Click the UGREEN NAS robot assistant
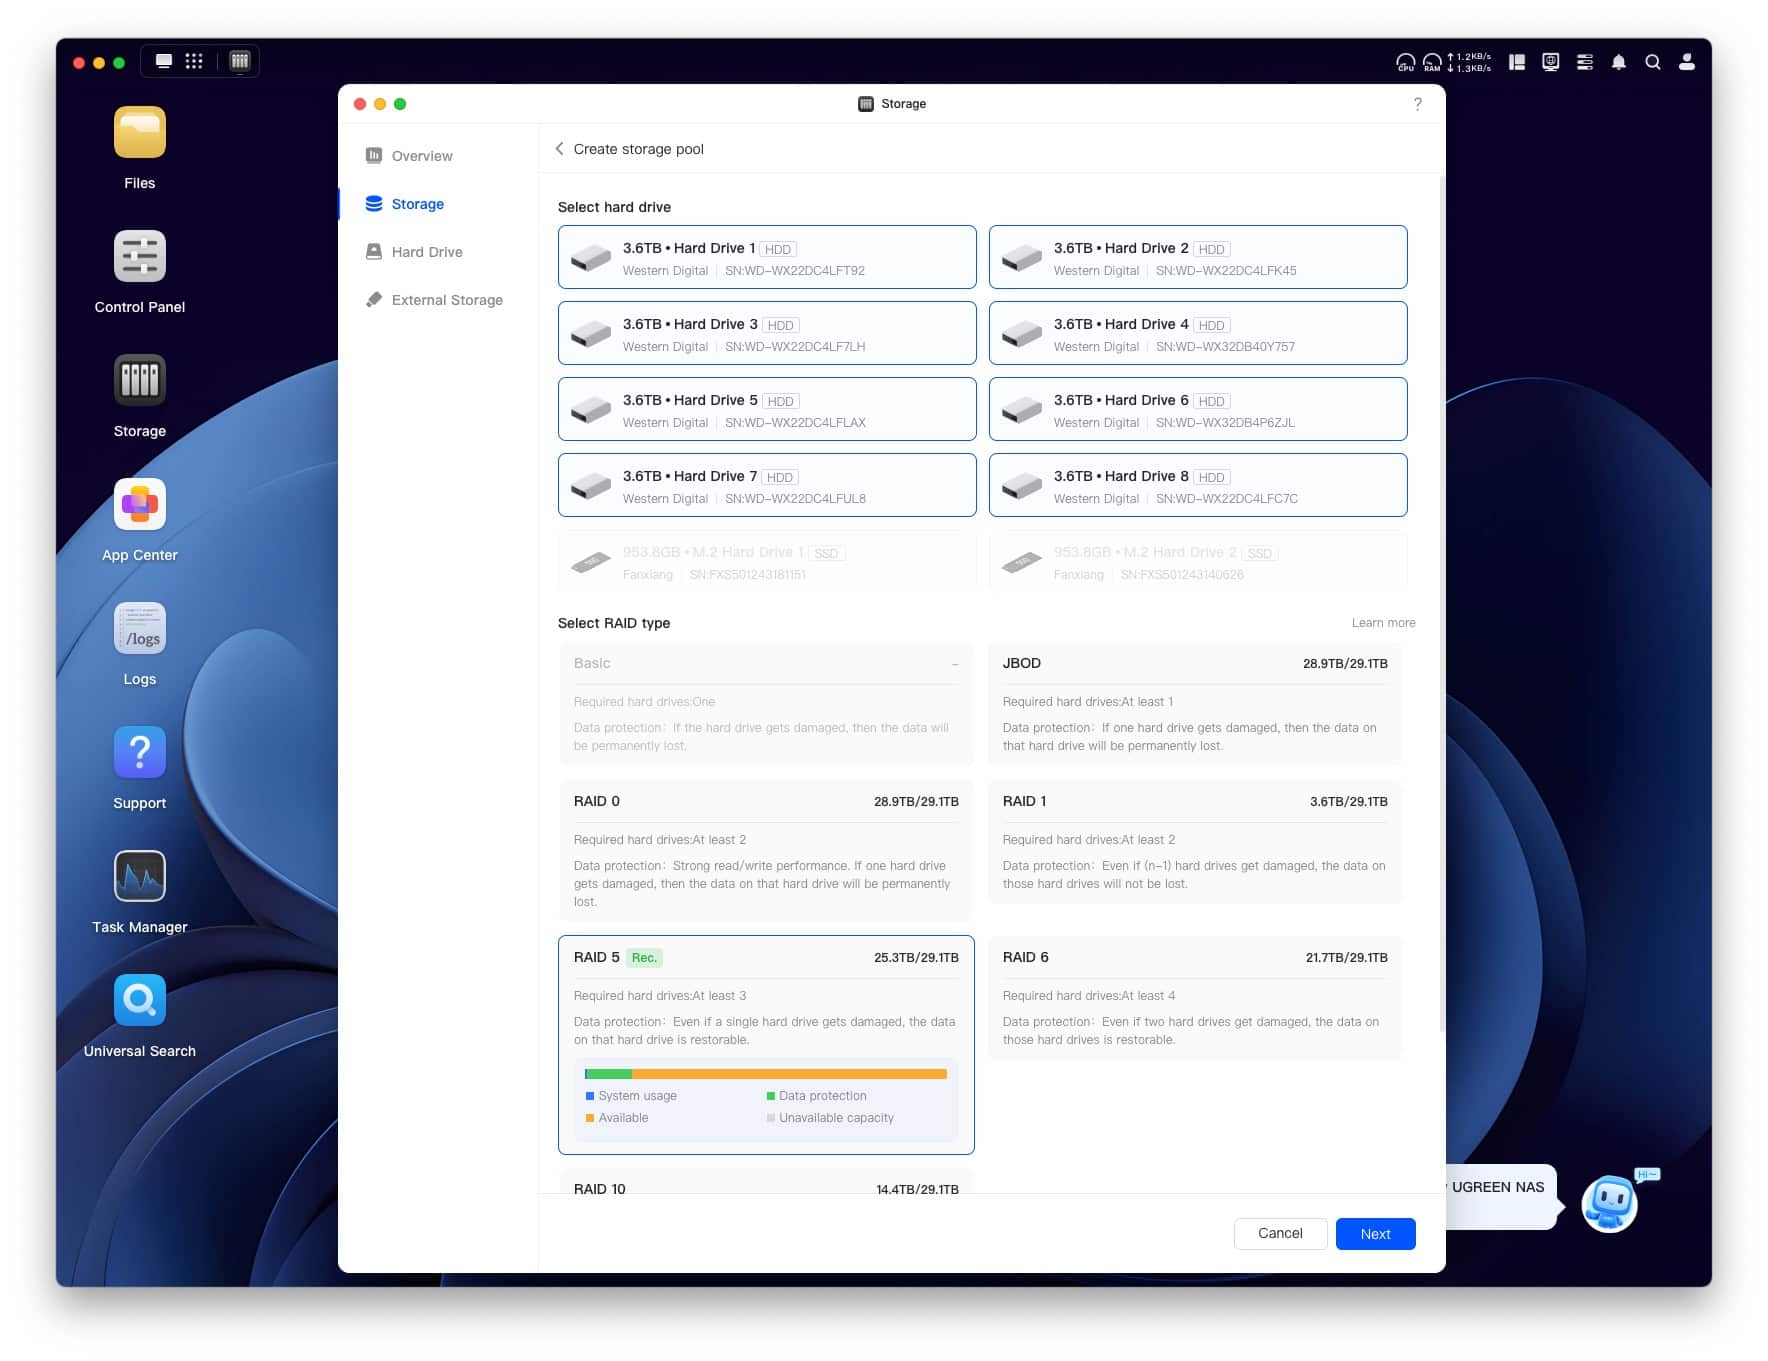This screenshot has height=1361, width=1768. tap(1609, 1203)
